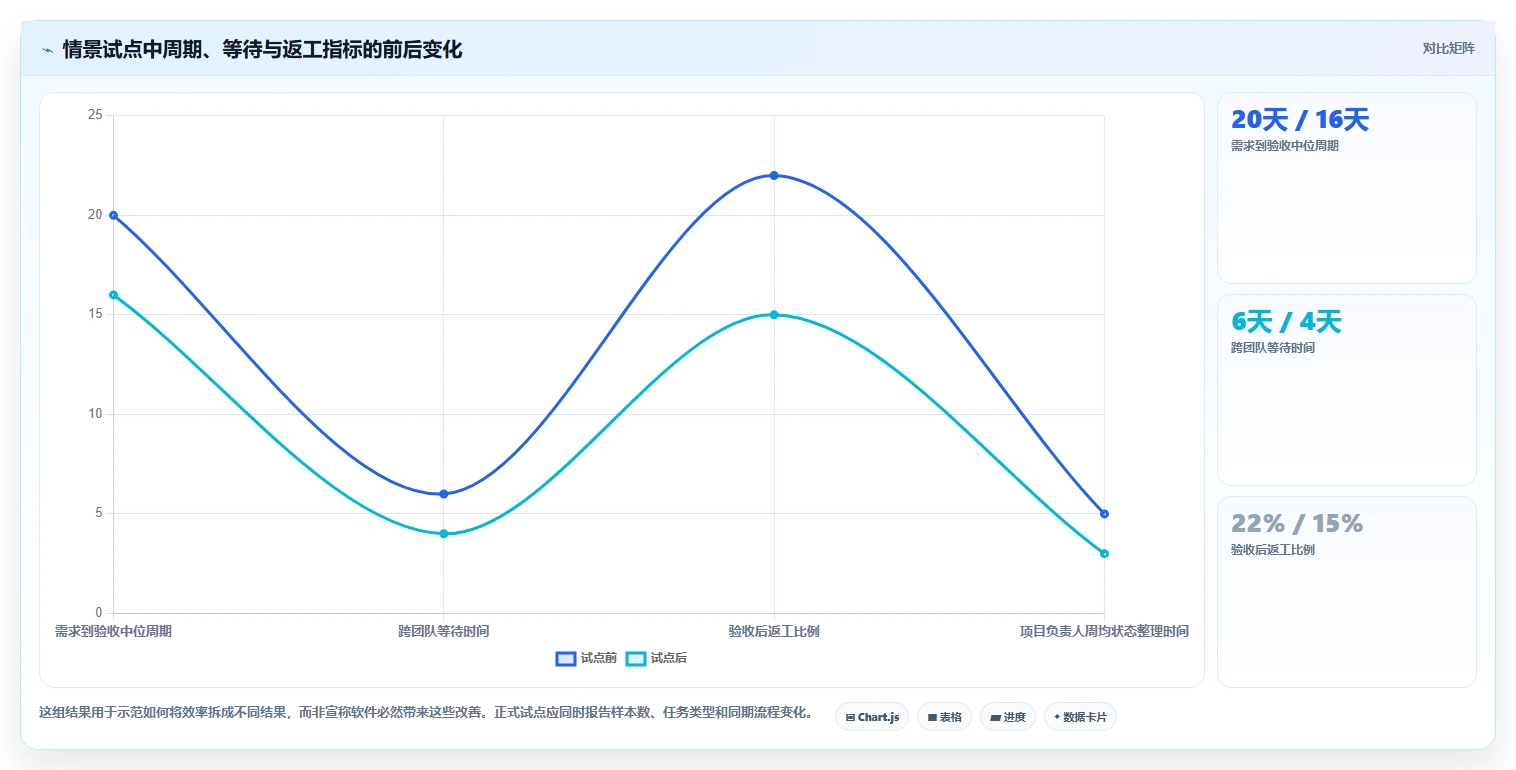Click 试点后 point at 项目负责人周均状态整理时间
This screenshot has height=770, width=1516.
(x=1104, y=553)
